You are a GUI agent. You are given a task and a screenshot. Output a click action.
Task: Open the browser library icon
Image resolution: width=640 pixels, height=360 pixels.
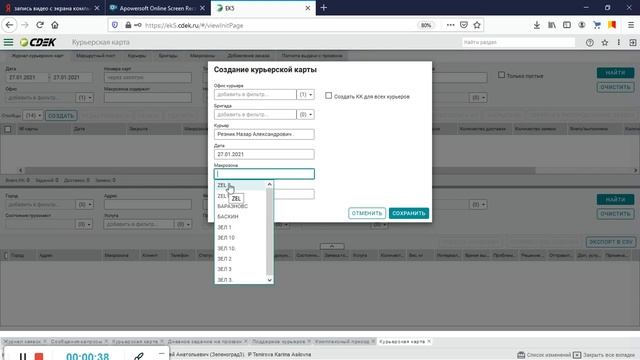[552, 25]
